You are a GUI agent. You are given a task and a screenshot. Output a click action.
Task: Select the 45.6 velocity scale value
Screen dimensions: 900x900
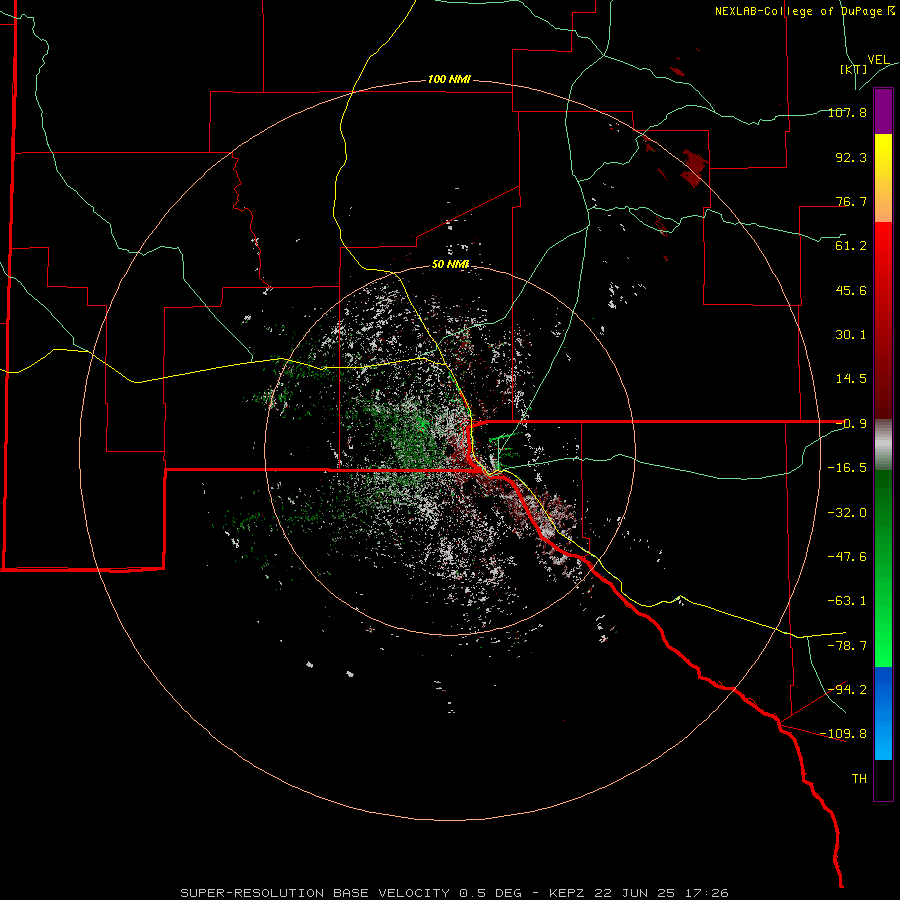click(x=851, y=290)
